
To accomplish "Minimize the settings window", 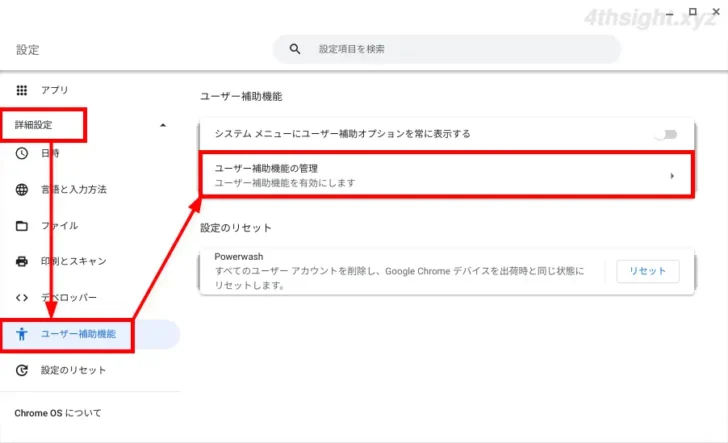I will click(670, 14).
